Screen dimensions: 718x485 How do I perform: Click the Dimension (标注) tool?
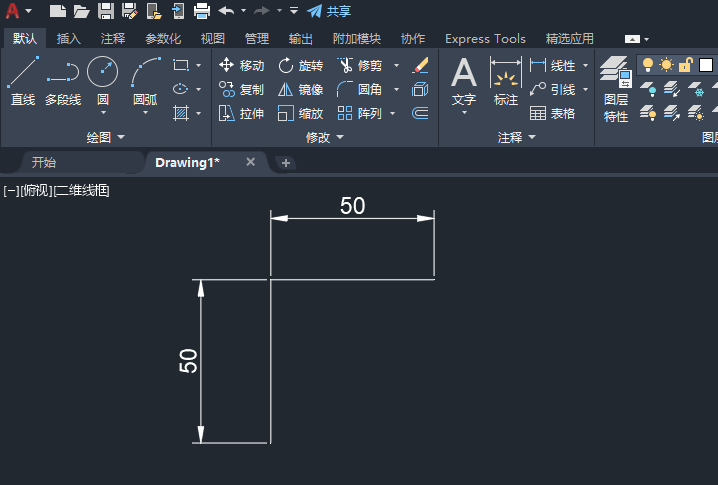[x=506, y=81]
